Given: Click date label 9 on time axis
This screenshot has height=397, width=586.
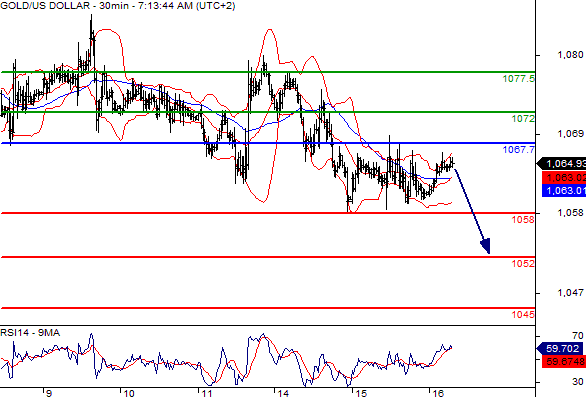Looking at the screenshot, I should click(48, 393).
